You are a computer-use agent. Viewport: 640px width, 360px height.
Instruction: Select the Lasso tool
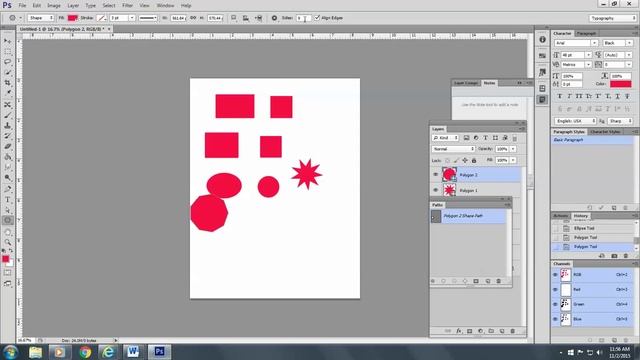pos(7,62)
